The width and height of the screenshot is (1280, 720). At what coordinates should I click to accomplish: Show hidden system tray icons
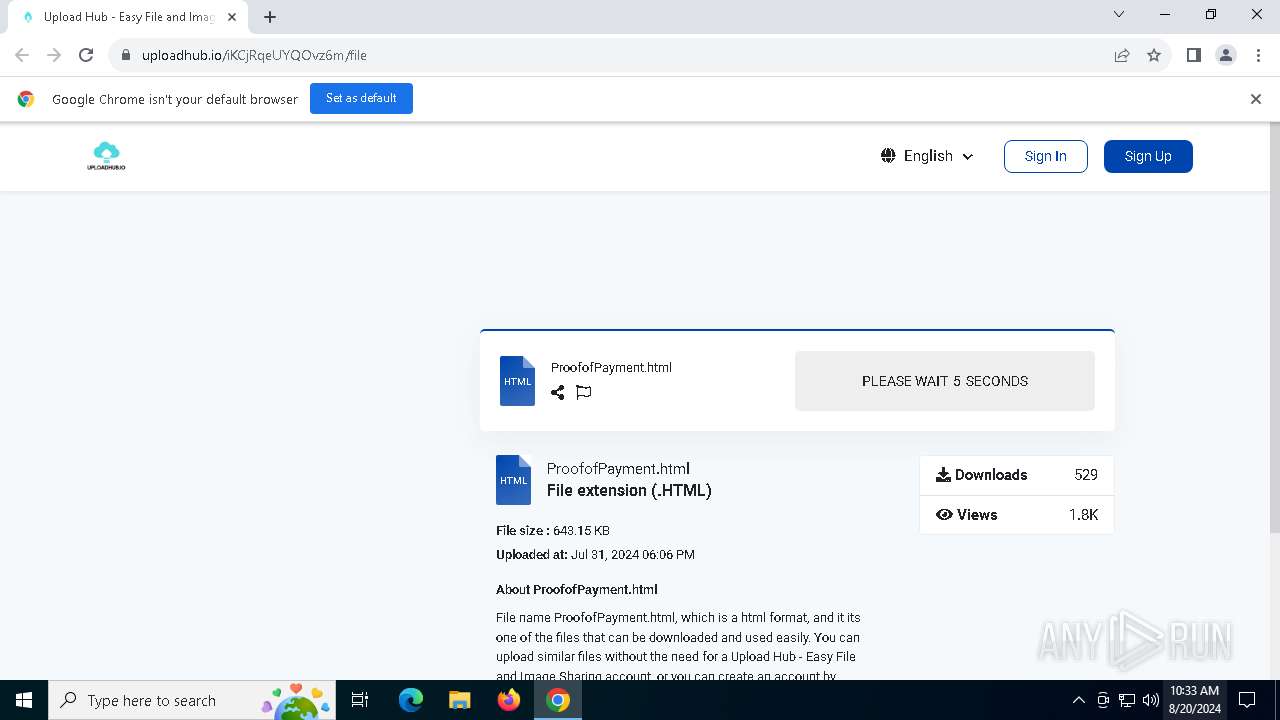pyautogui.click(x=1078, y=700)
